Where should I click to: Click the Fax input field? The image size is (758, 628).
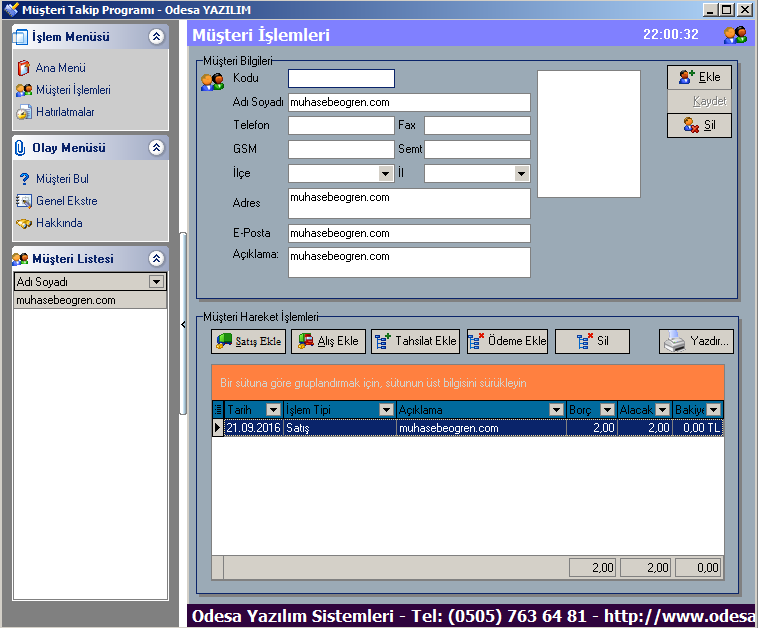point(477,125)
